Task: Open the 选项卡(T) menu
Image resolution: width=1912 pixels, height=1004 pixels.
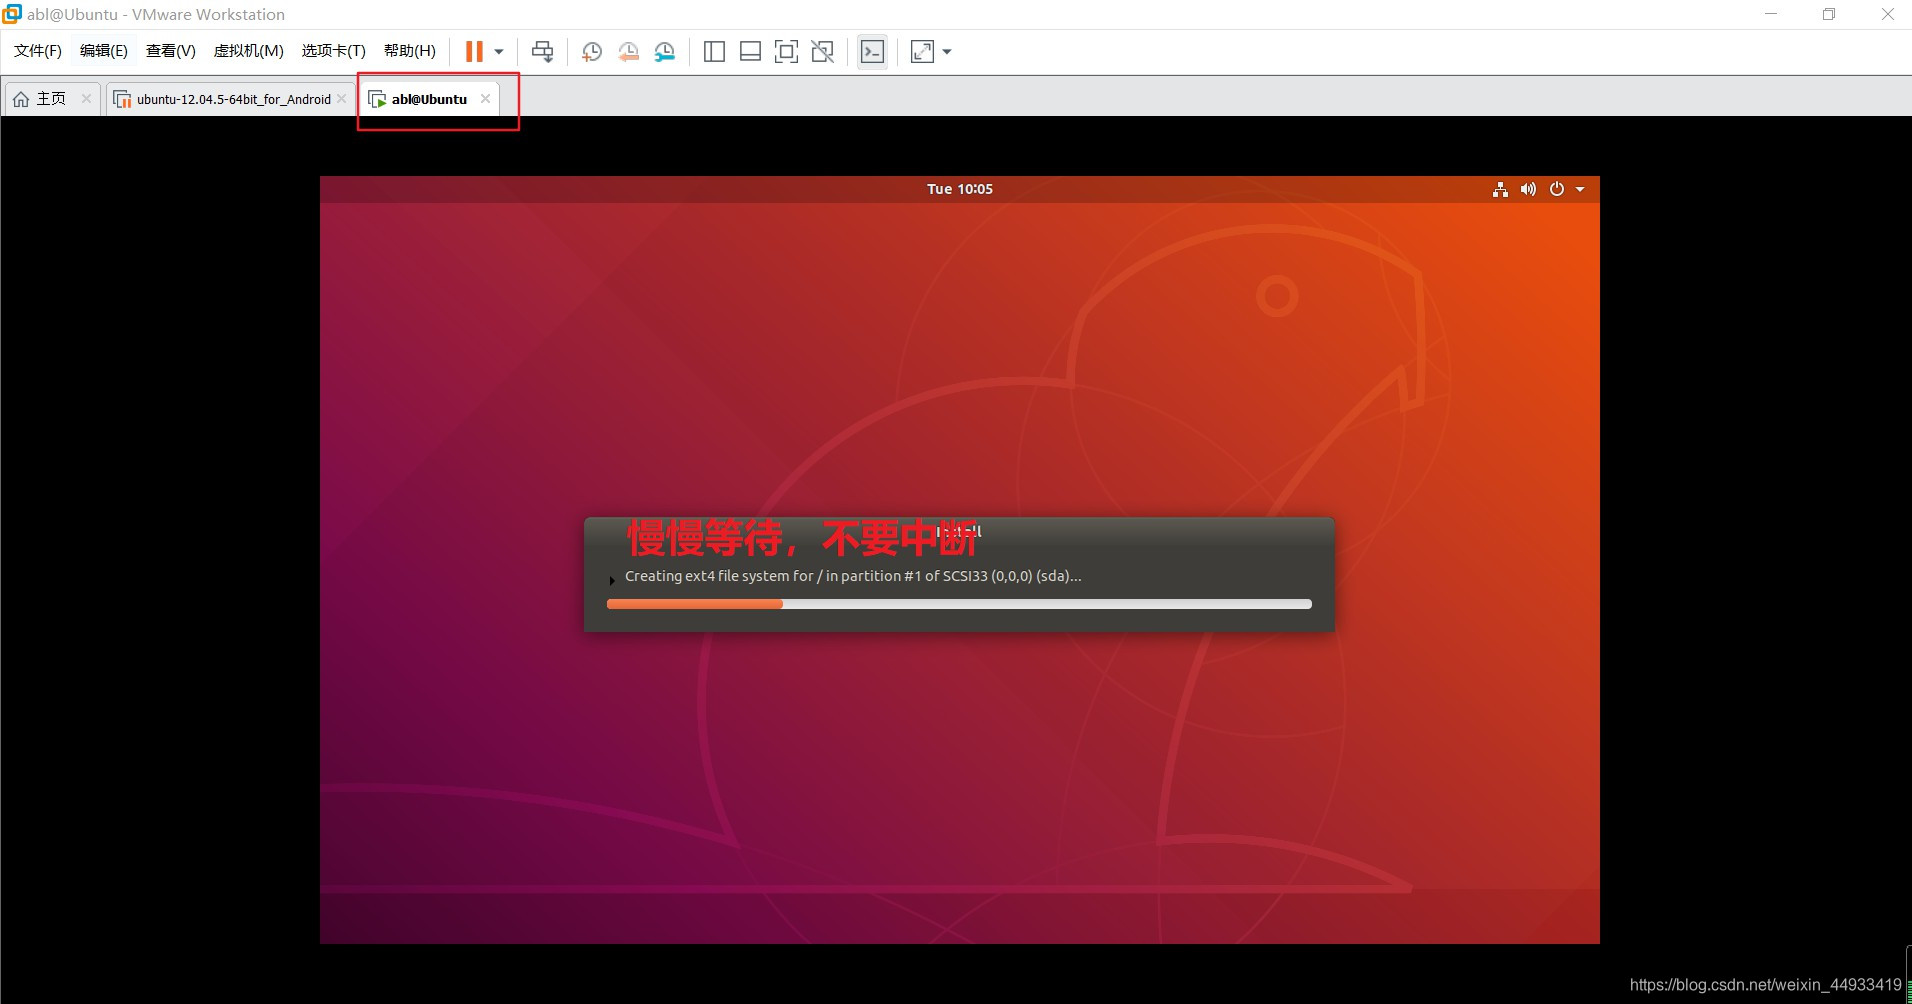Action: tap(334, 51)
